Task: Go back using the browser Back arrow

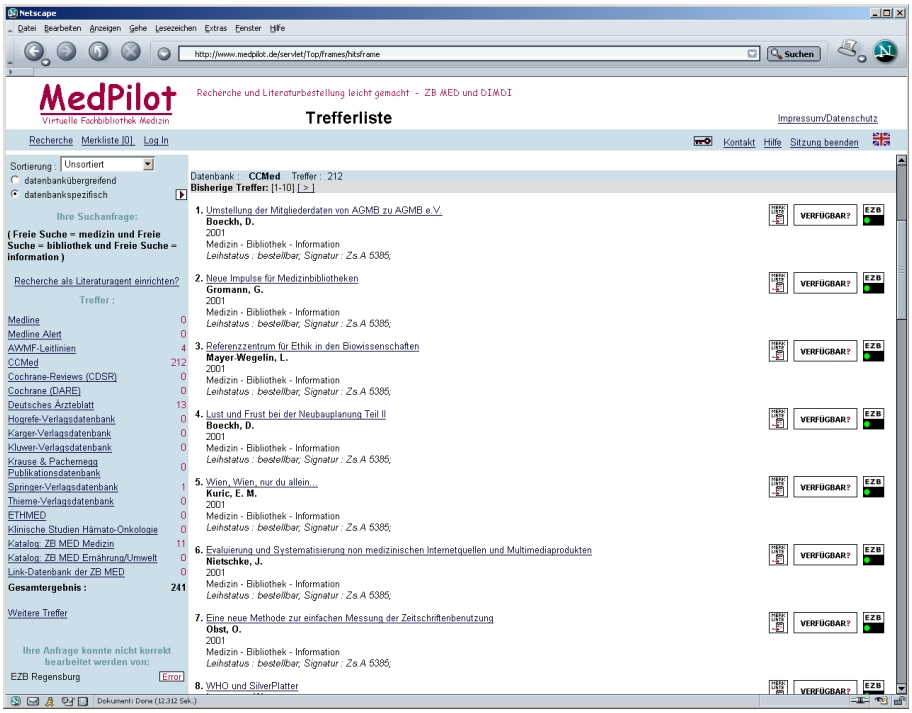Action: [34, 52]
